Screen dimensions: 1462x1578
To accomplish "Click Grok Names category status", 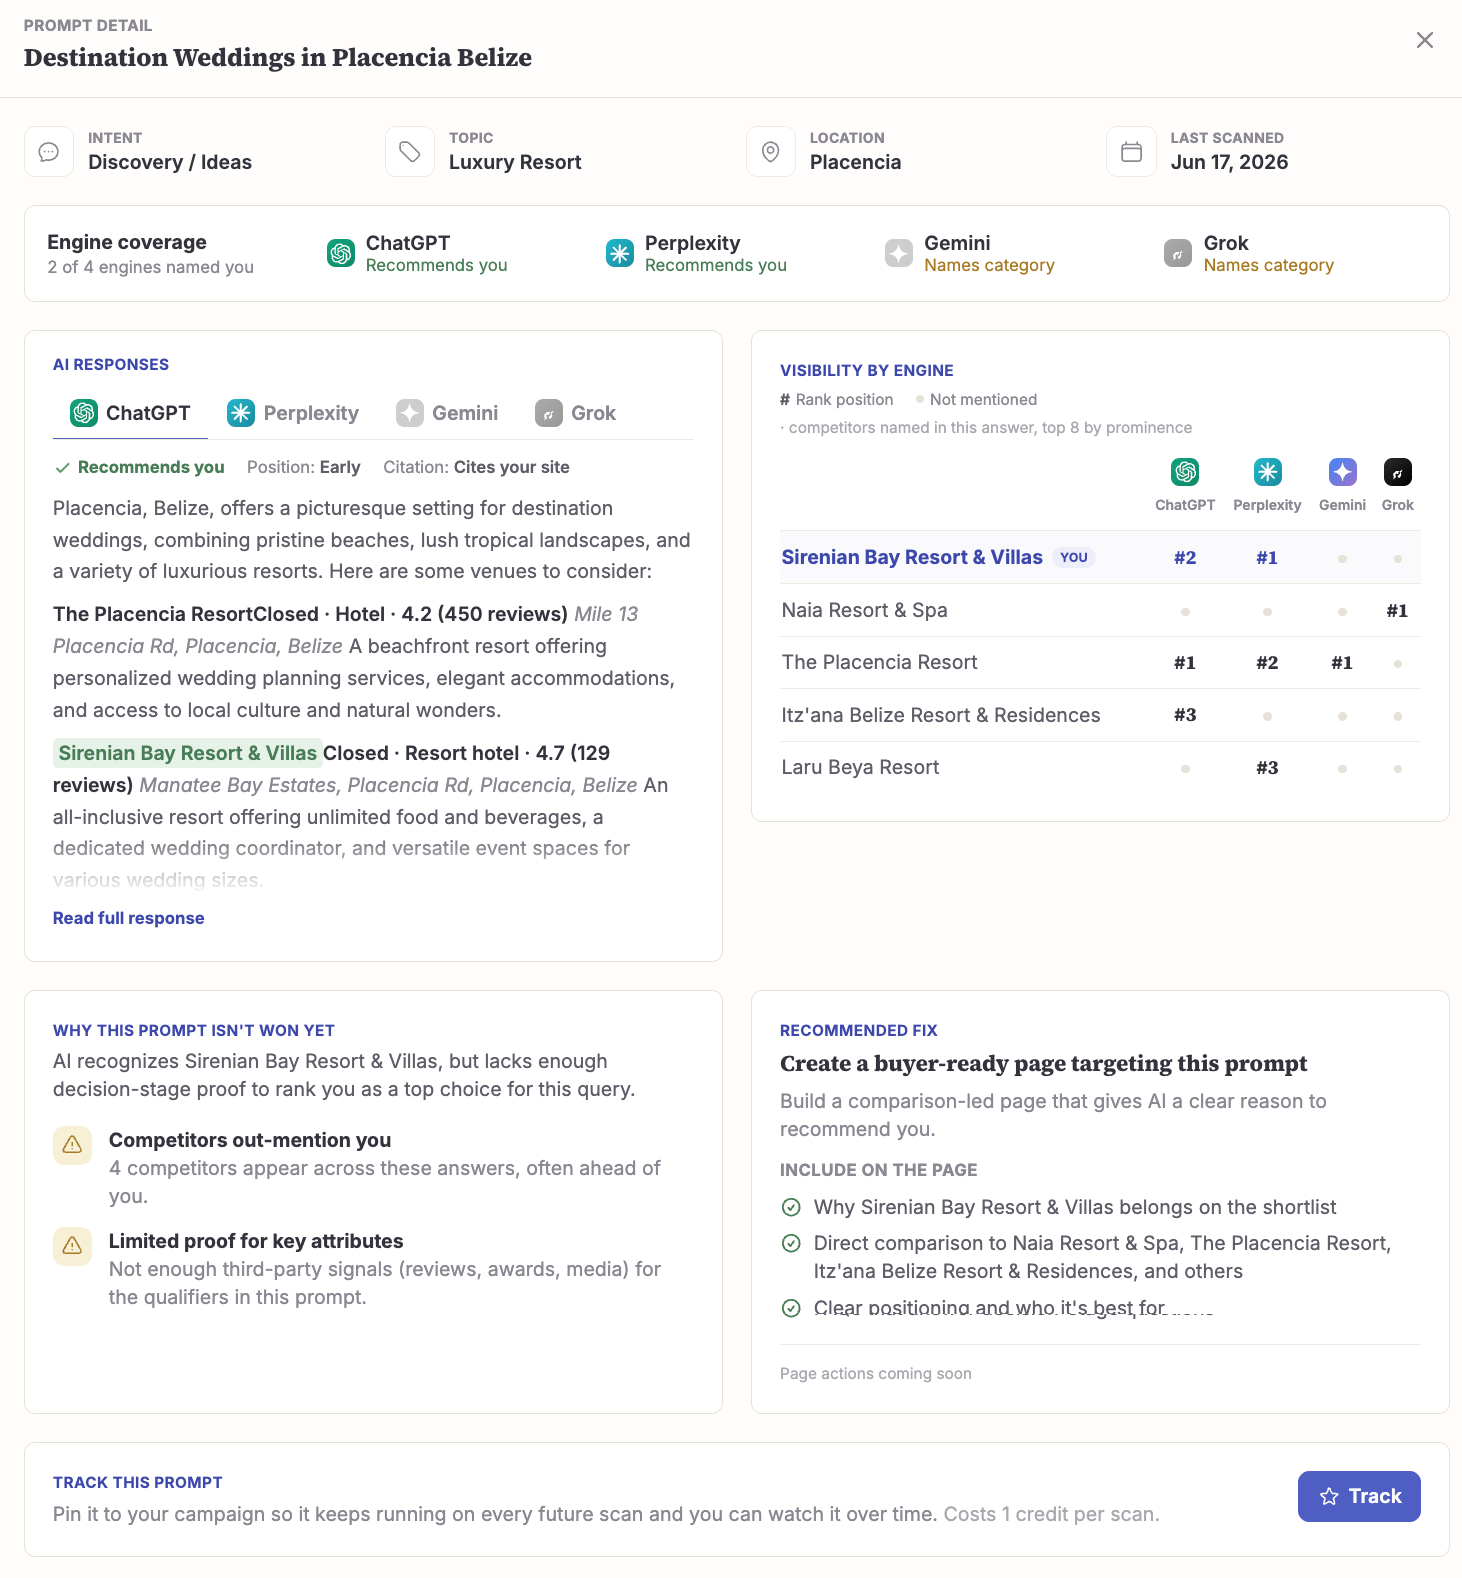I will 1268,265.
